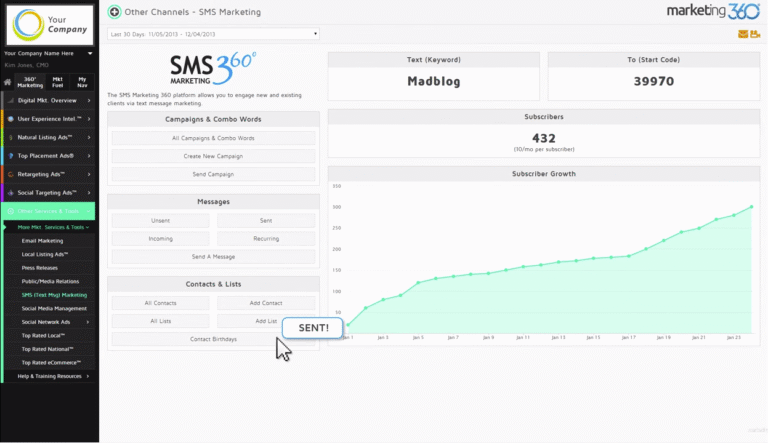This screenshot has height=443, width=768.
Task: Click Send Campaign button
Action: pos(213,174)
